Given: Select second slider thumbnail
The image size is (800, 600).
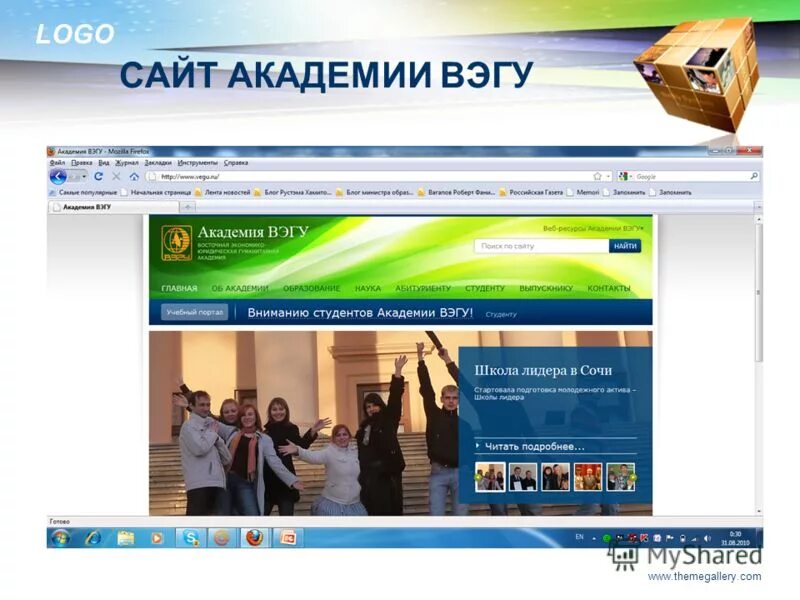Looking at the screenshot, I should pyautogui.click(x=523, y=477).
